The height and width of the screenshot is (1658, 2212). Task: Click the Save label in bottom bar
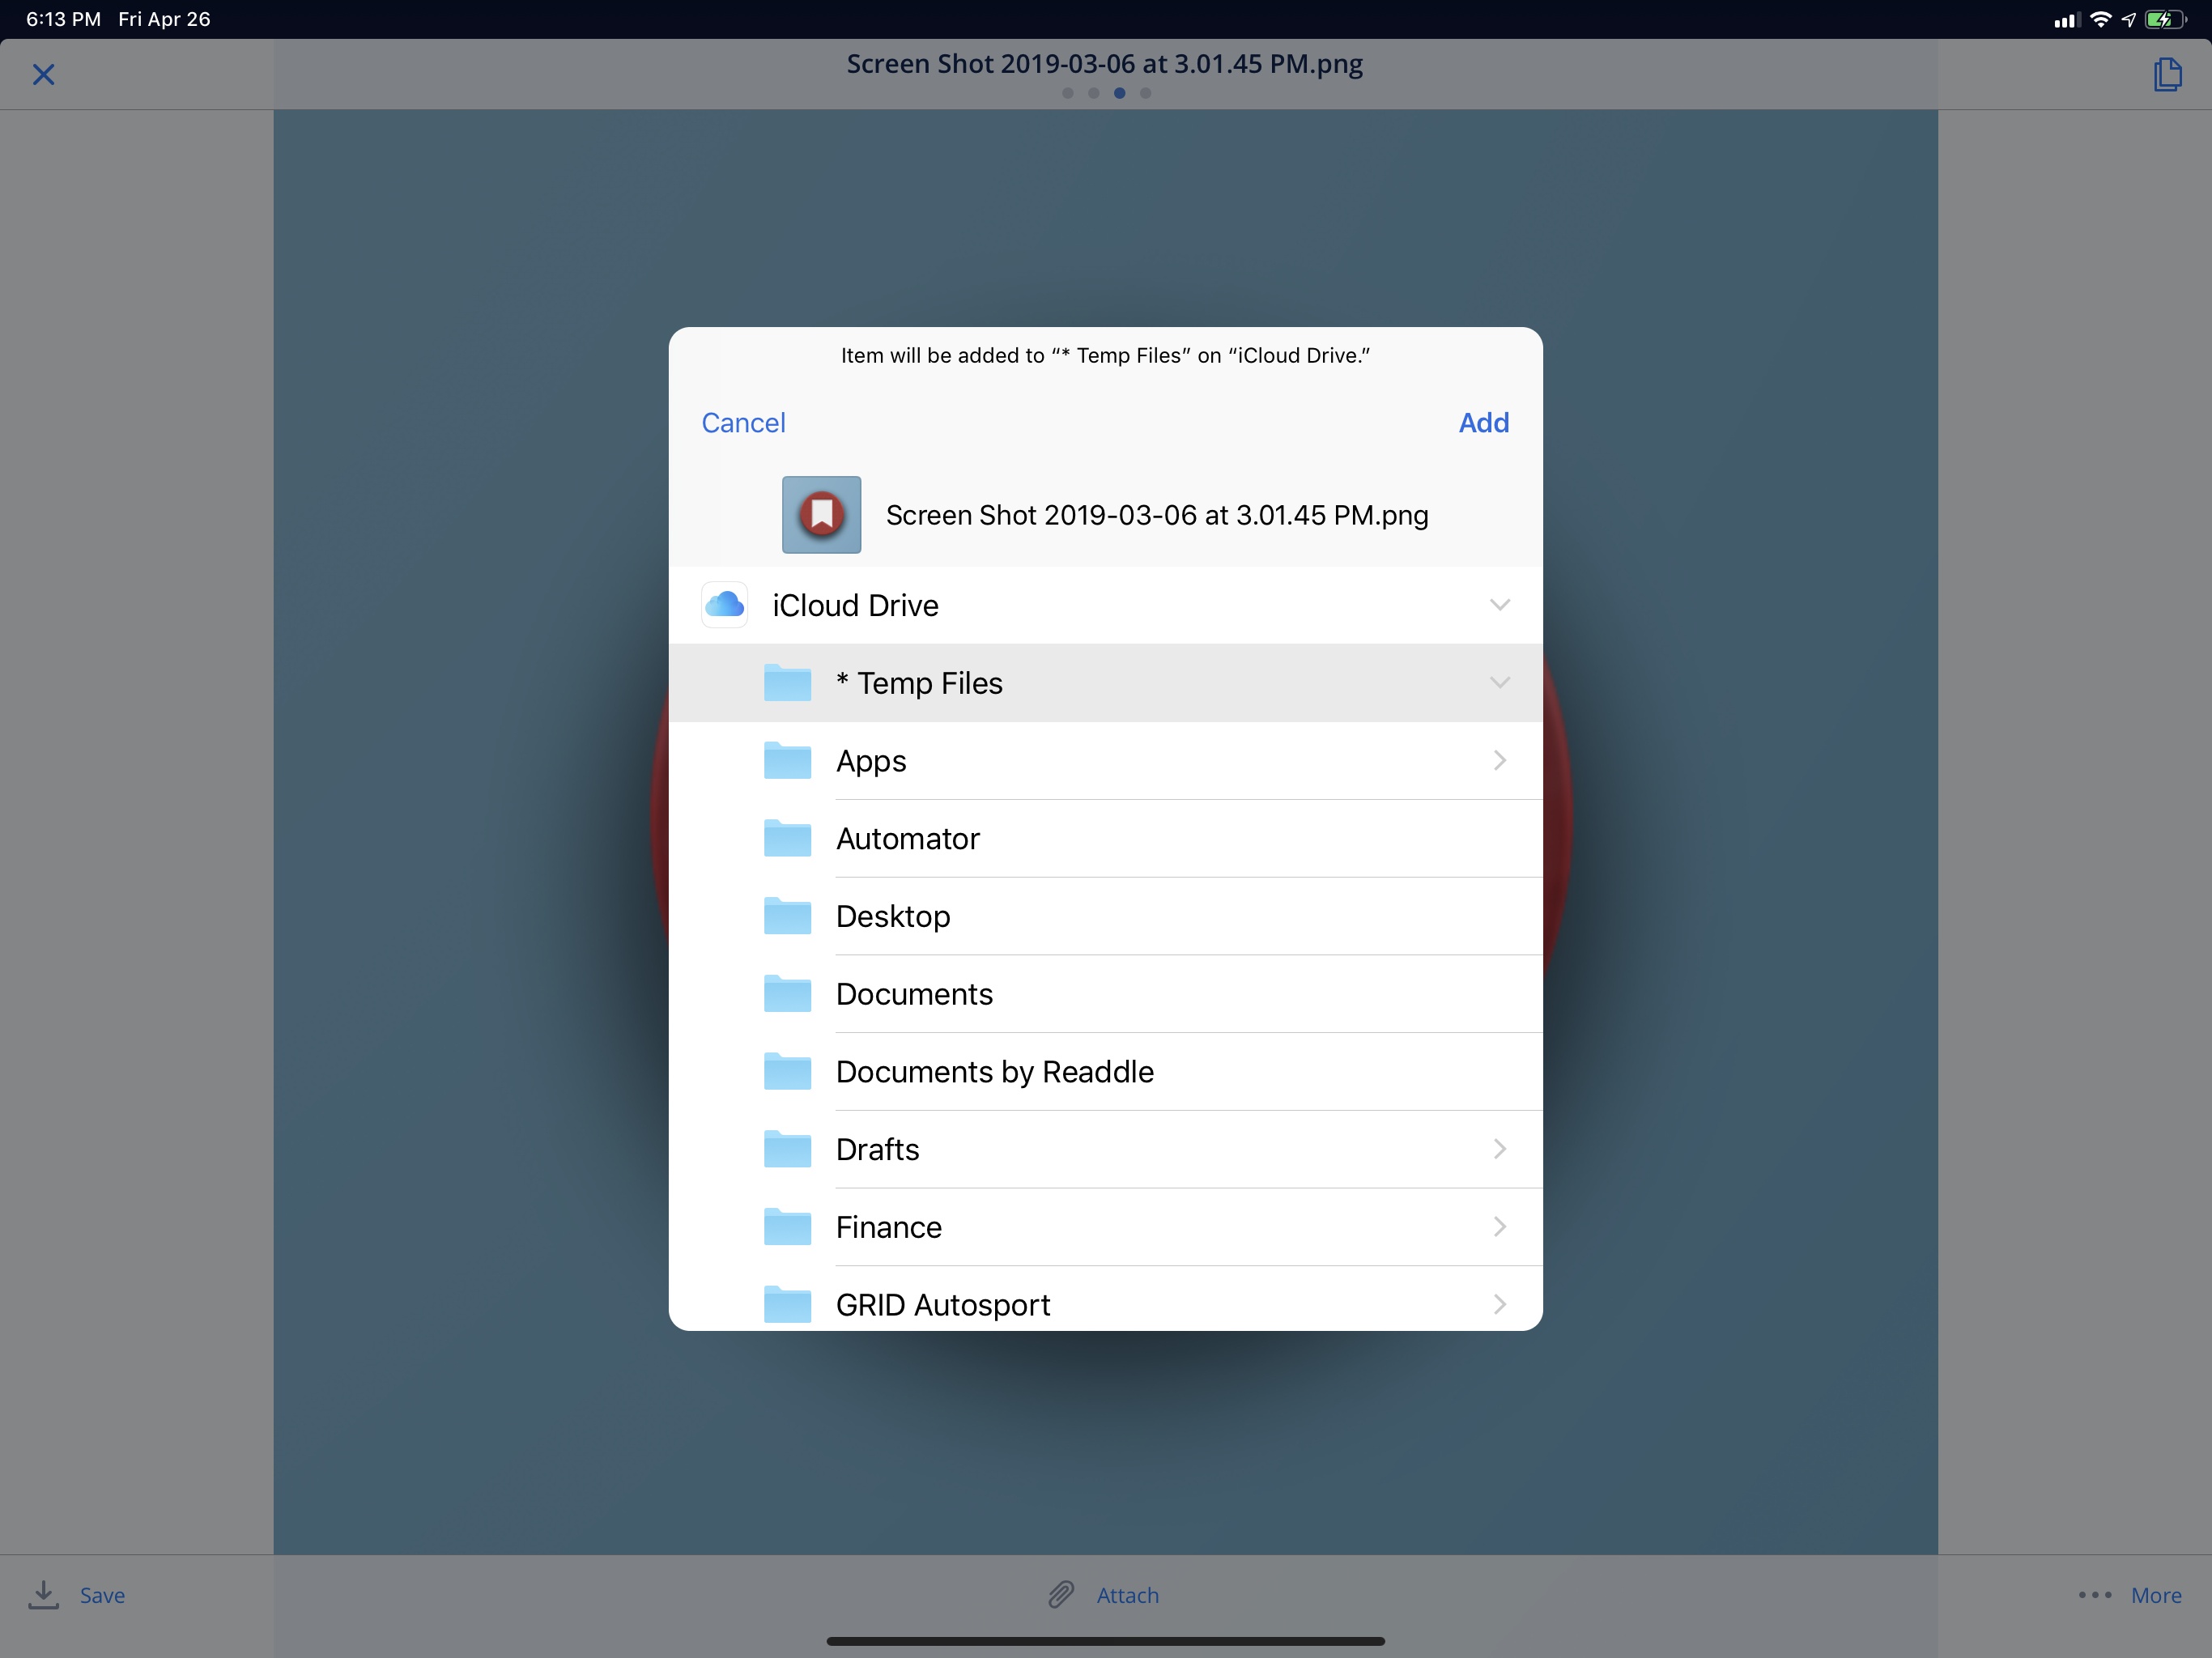102,1596
